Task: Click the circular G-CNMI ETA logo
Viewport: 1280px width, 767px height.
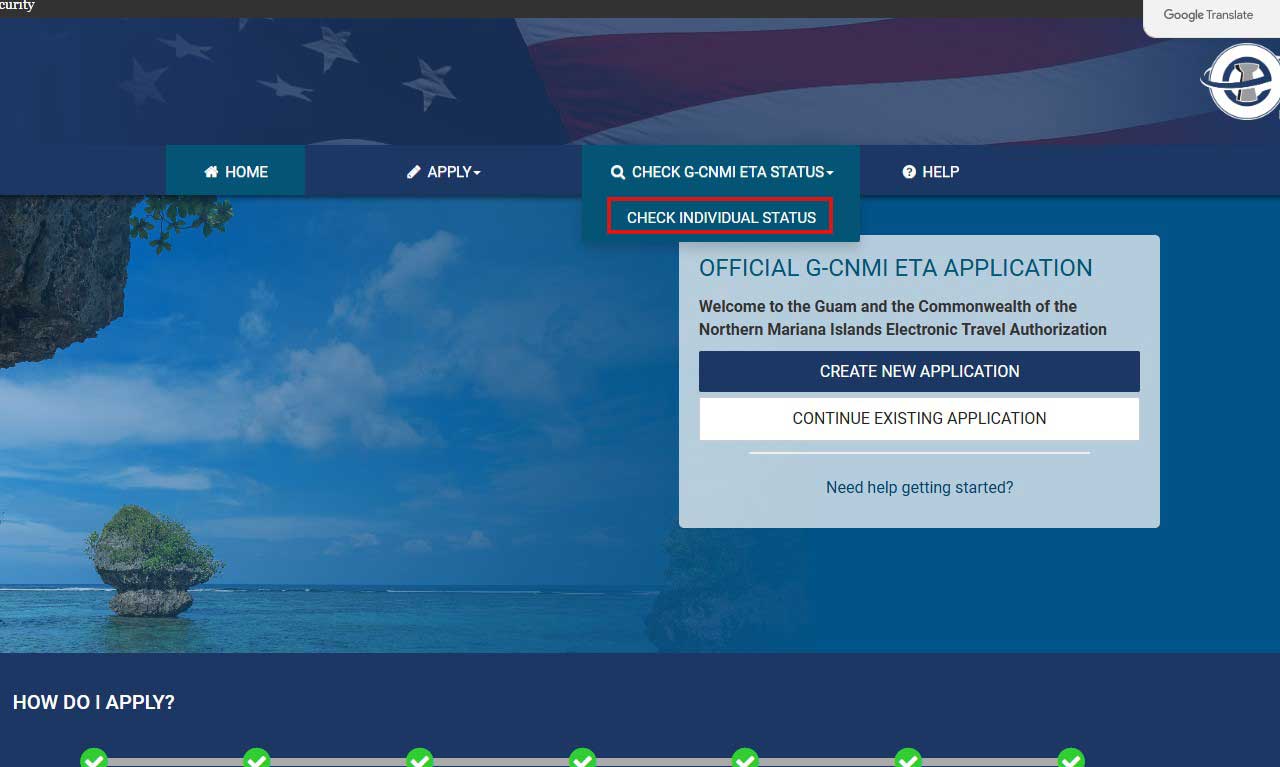Action: 1241,82
